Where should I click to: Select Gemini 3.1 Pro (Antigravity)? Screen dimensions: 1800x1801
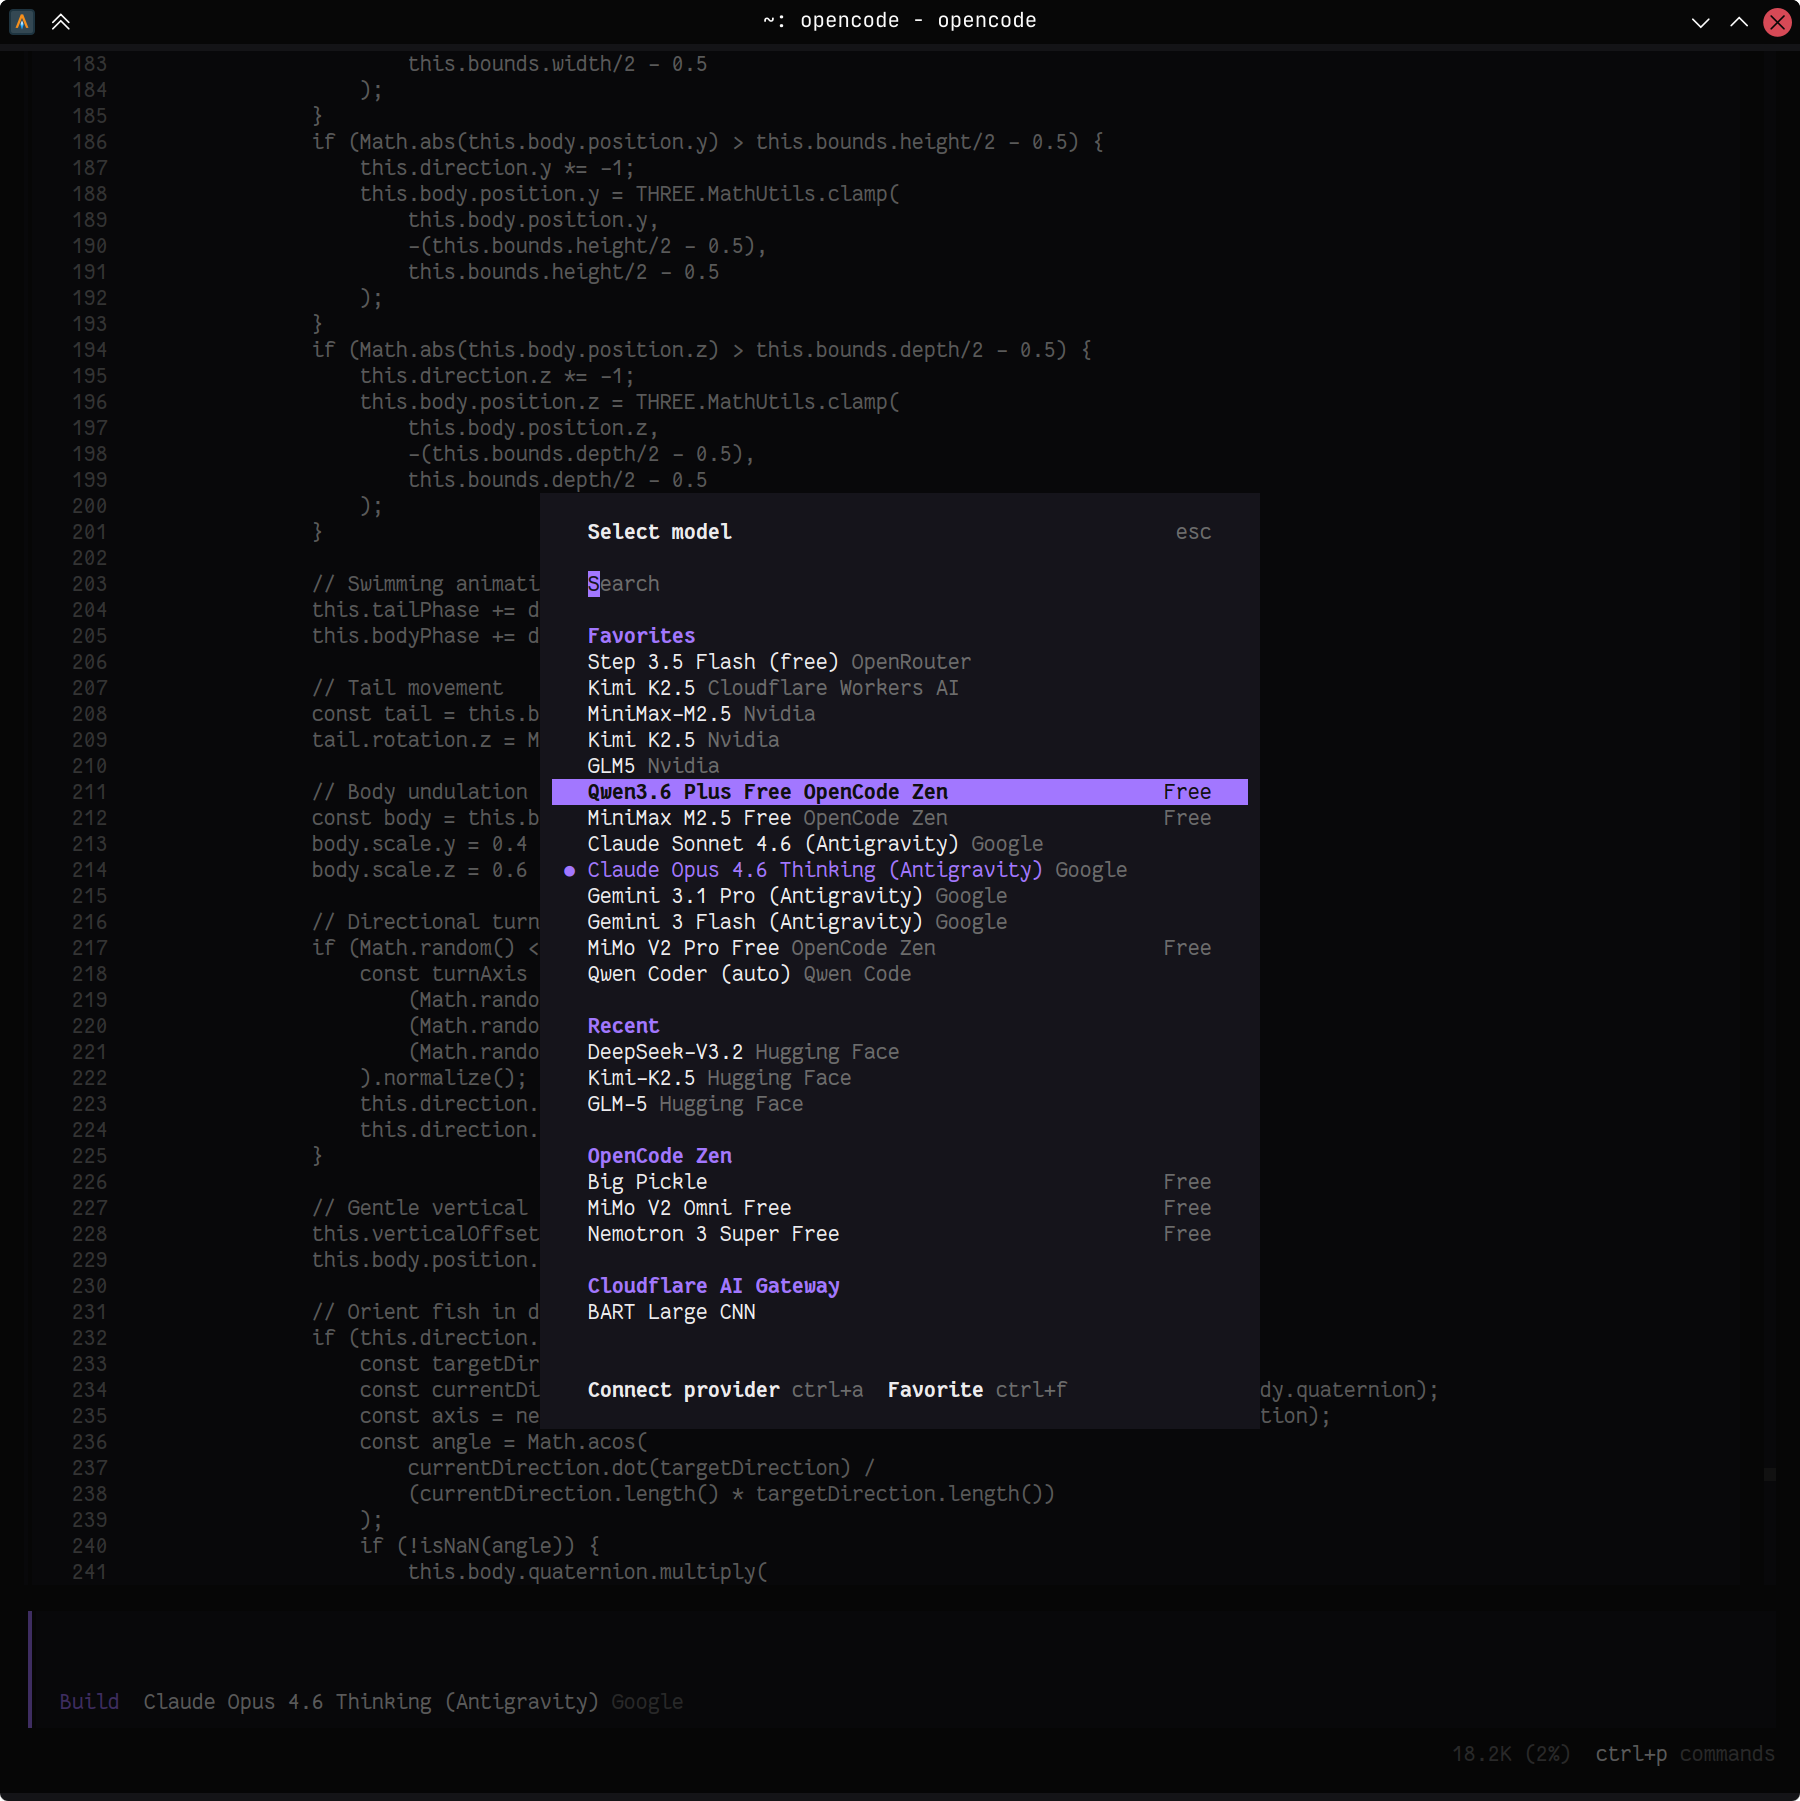pyautogui.click(x=796, y=896)
